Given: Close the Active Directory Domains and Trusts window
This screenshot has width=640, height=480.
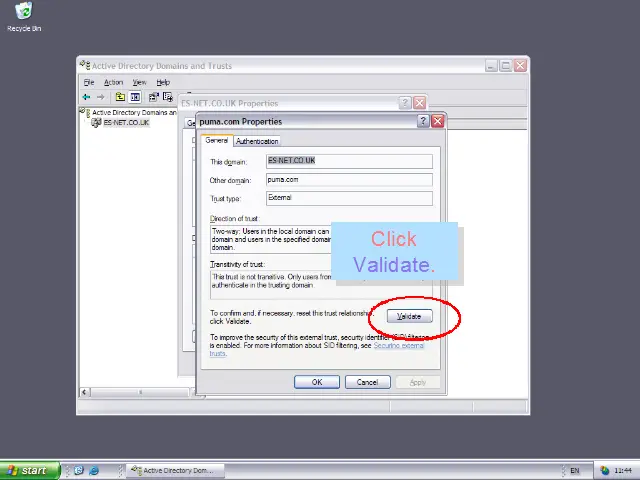Looking at the screenshot, I should point(520,65).
